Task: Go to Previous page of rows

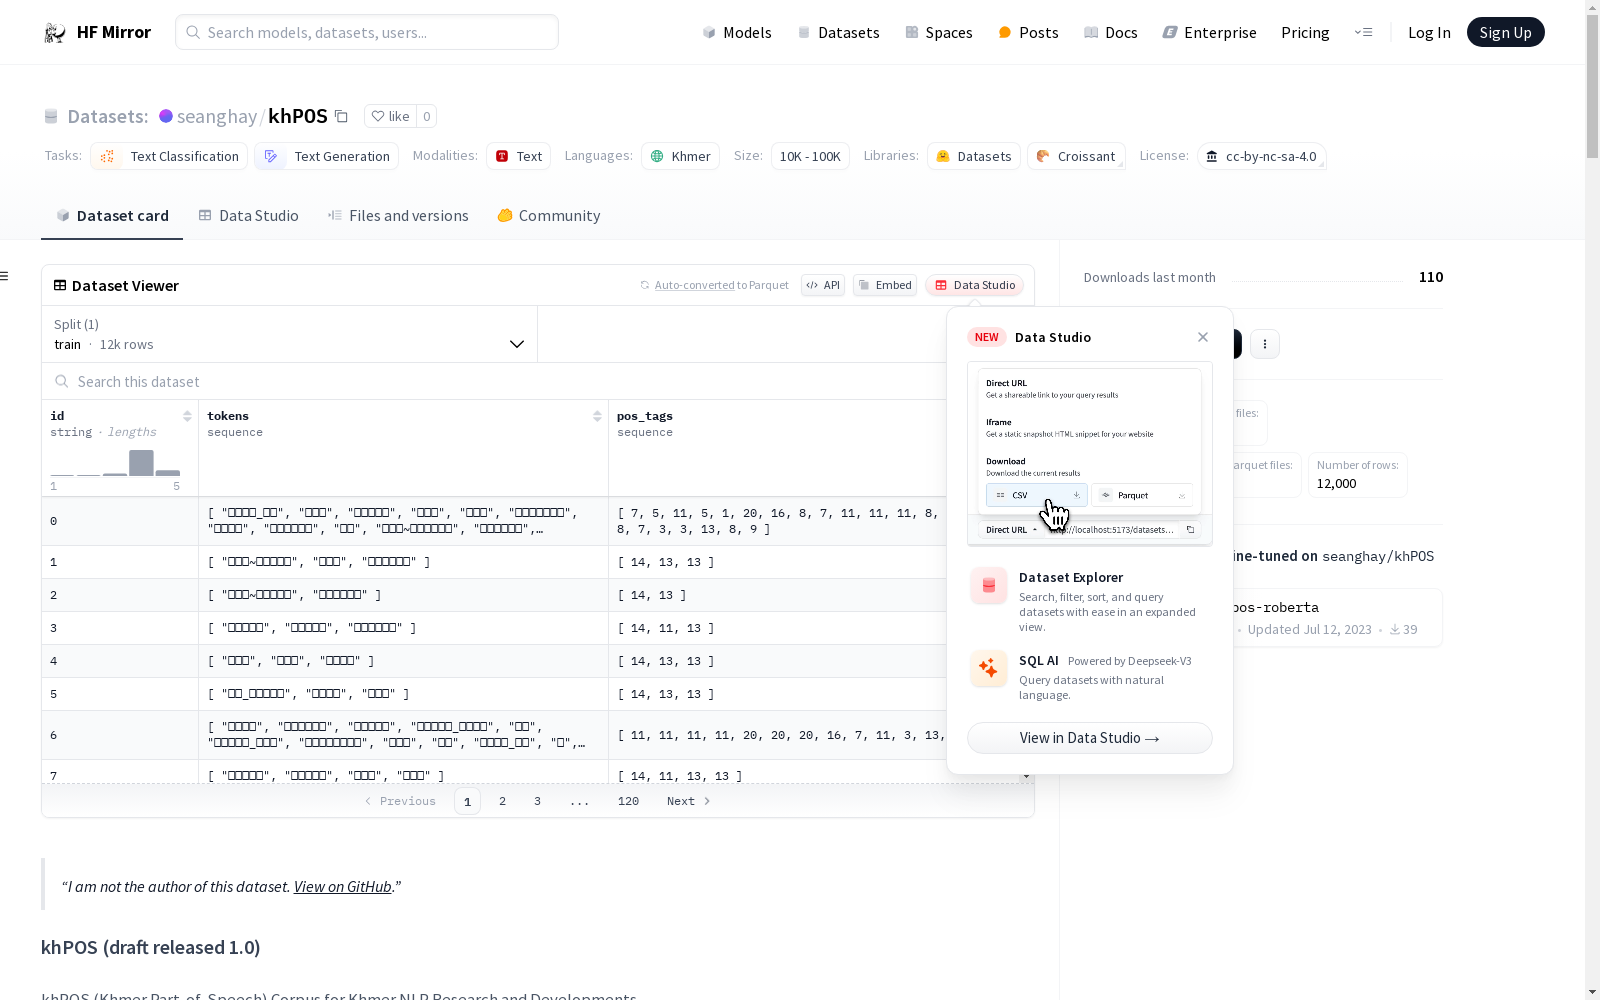Action: [400, 801]
